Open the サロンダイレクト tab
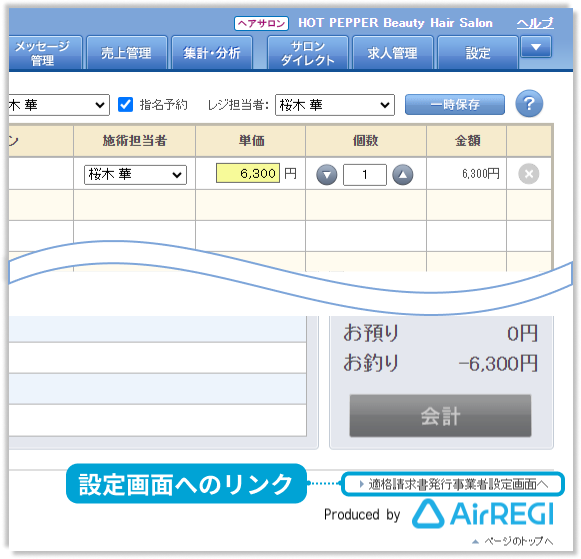This screenshot has height=559, width=581. 308,53
